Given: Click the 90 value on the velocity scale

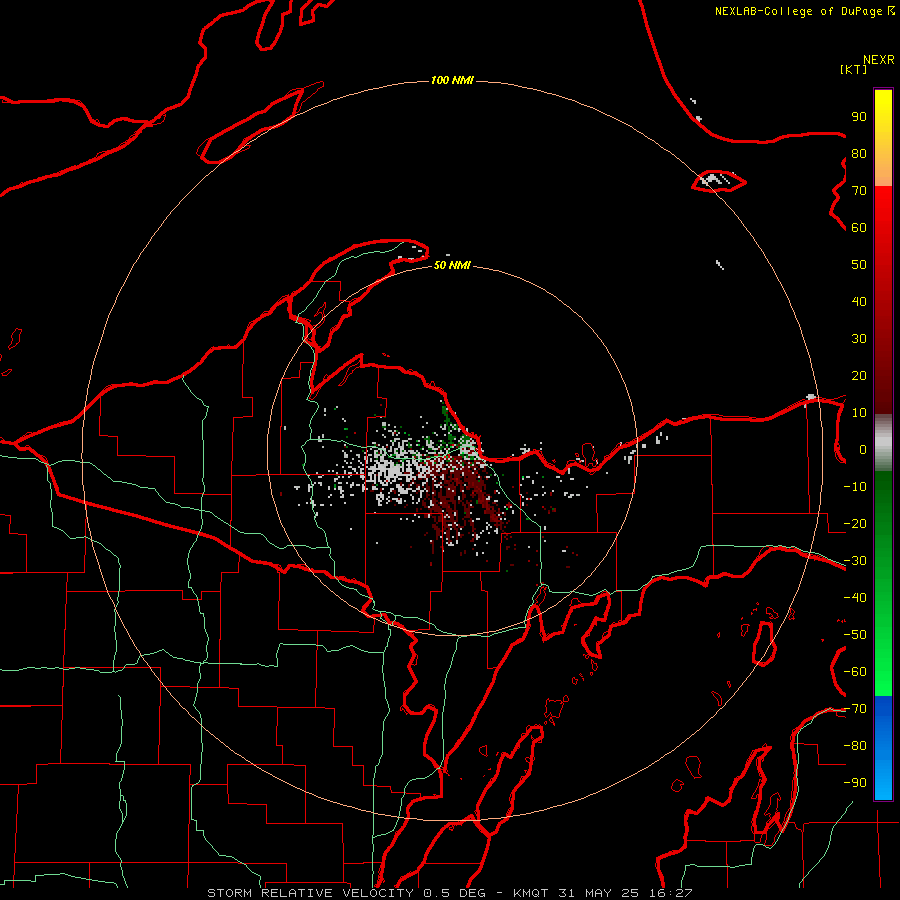Looking at the screenshot, I should 859,117.
